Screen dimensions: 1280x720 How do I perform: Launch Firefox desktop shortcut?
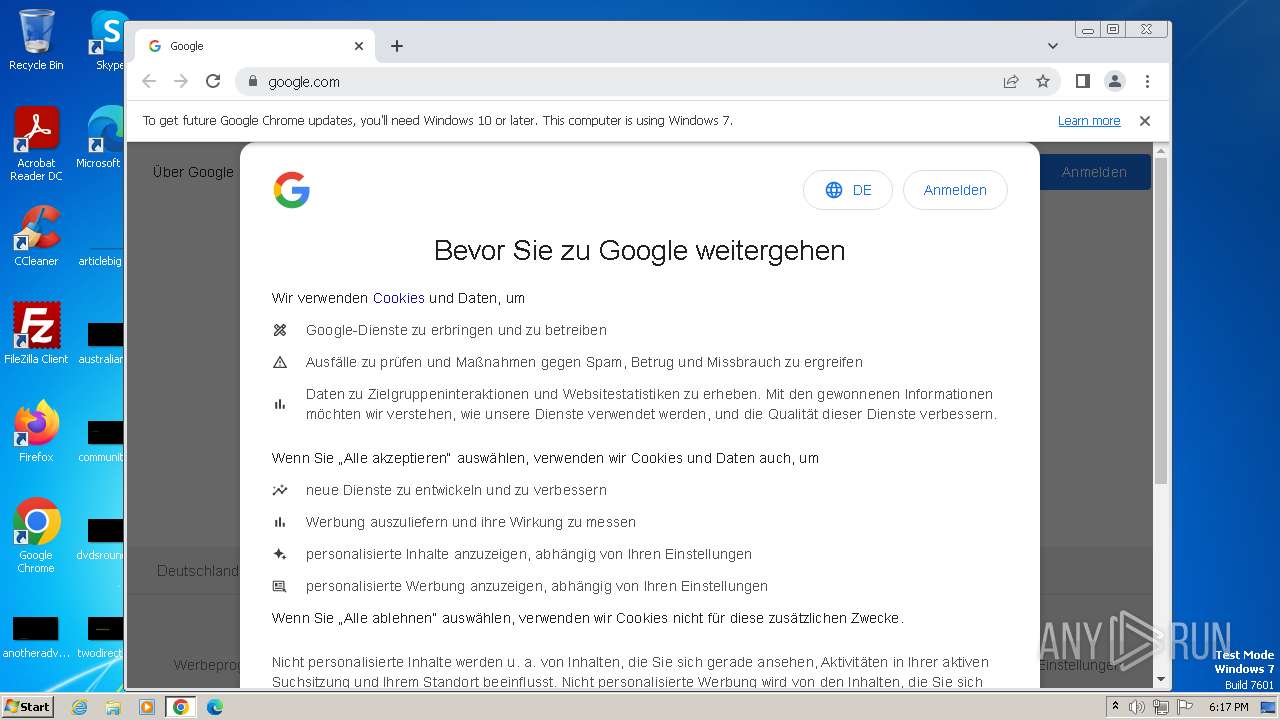[36, 432]
